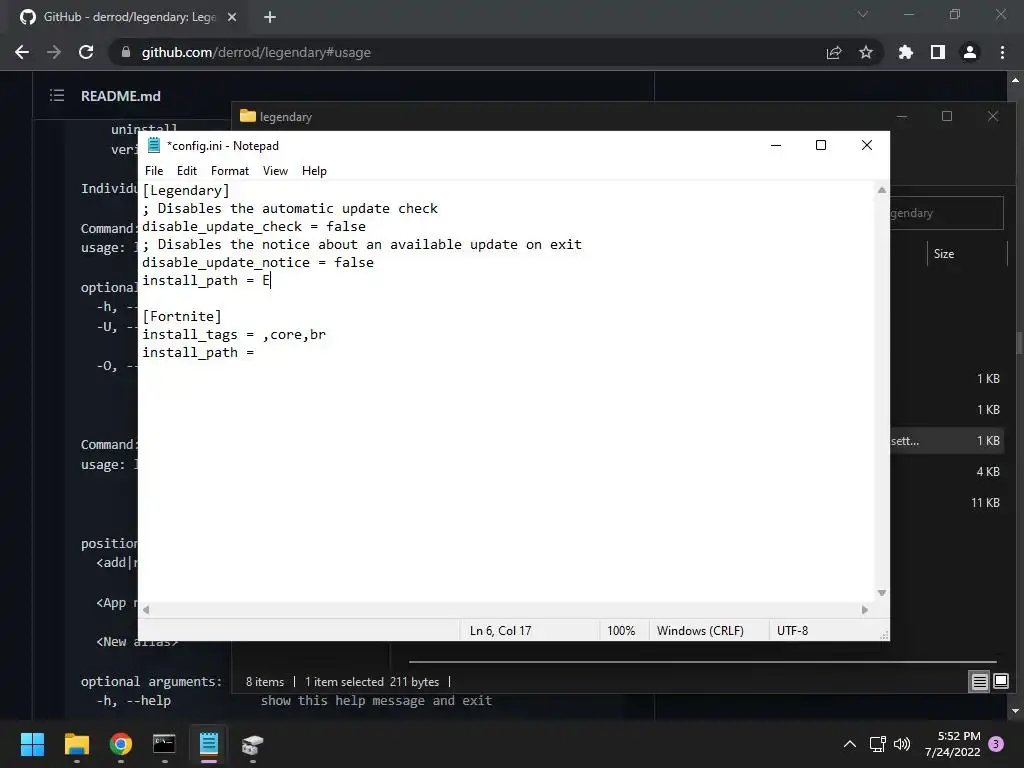This screenshot has height=768, width=1024.
Task: Click the [Fortnite] section header line
Action: (182, 317)
